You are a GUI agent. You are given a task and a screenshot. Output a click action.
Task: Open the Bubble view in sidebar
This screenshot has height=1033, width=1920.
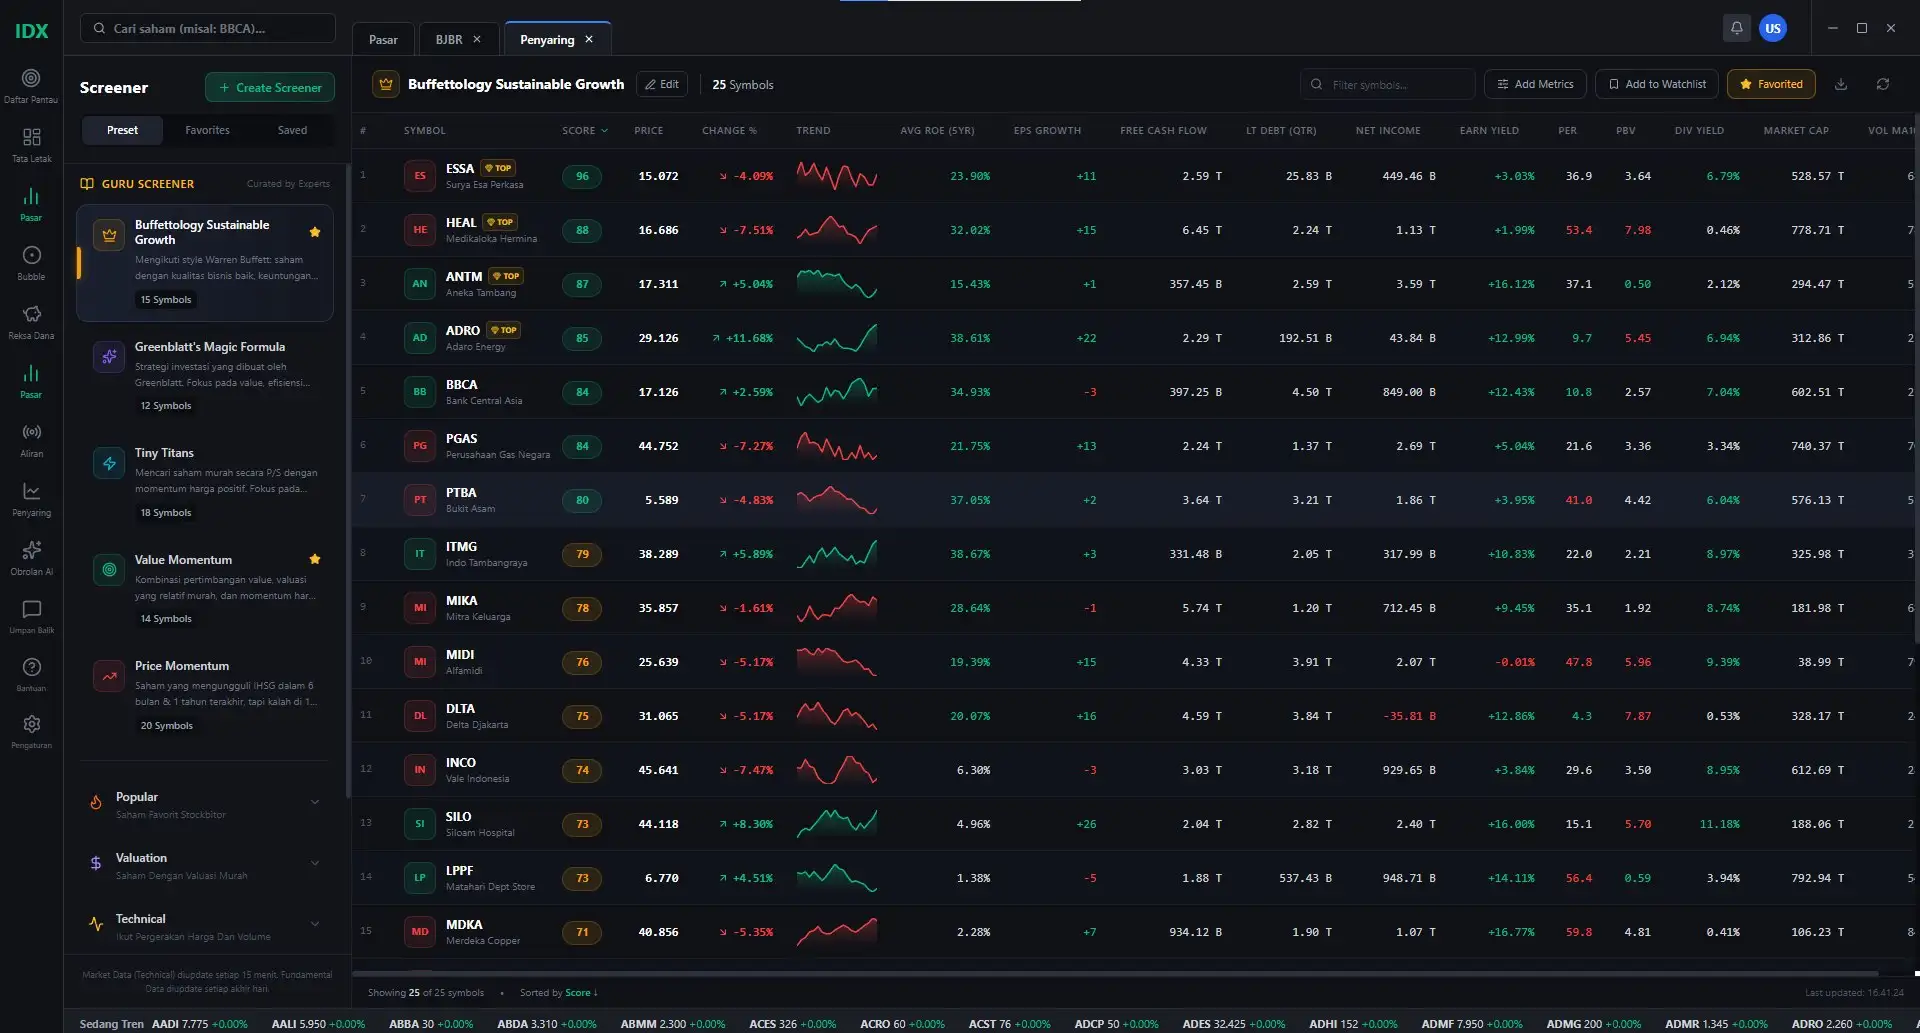click(31, 263)
